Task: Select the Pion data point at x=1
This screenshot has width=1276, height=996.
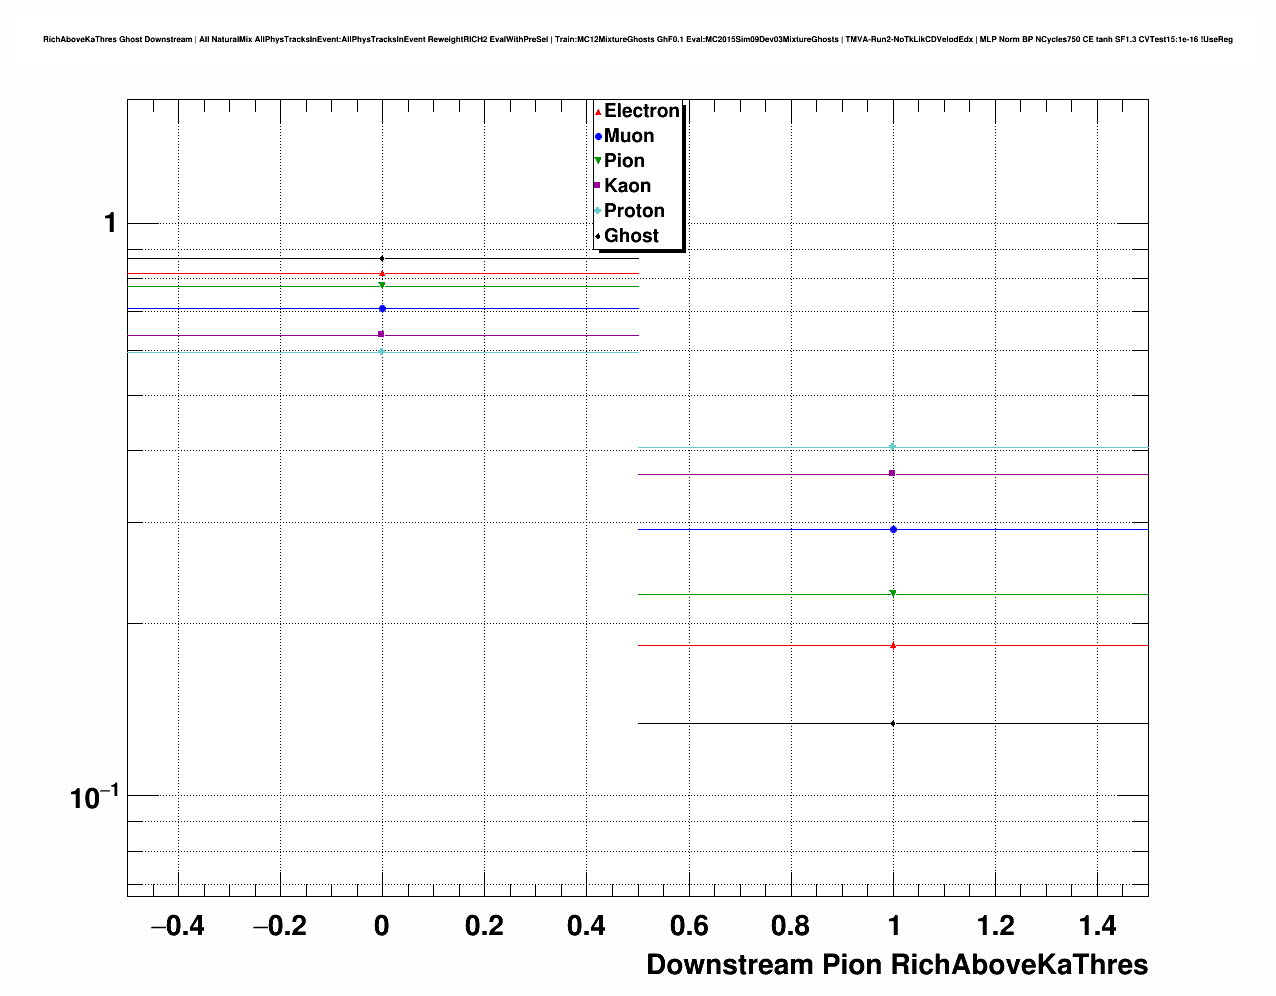Action: [x=893, y=593]
